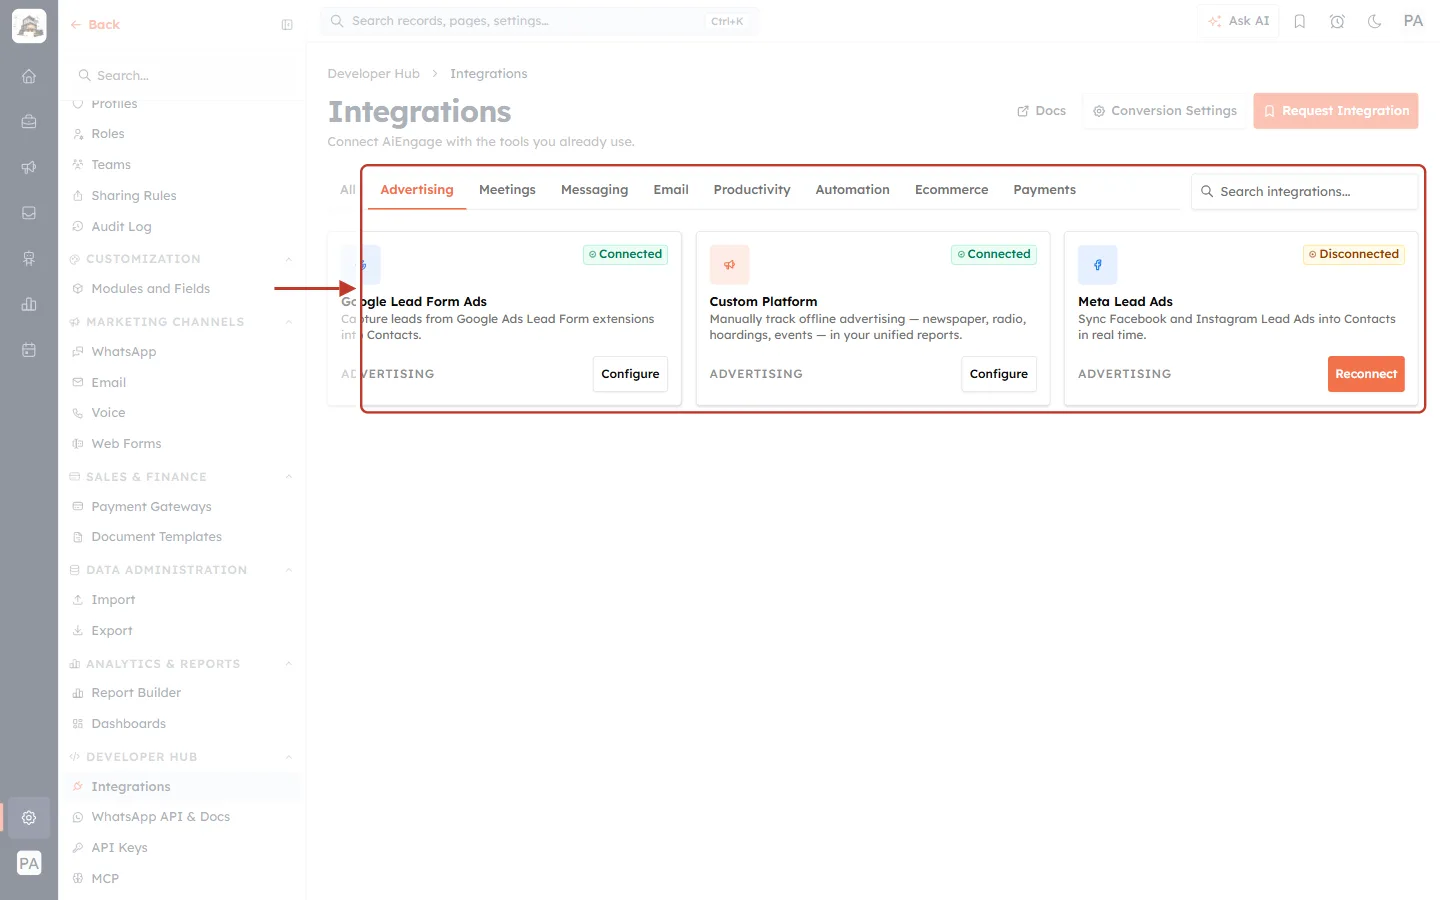Collapse the Marketing Channels section
The width and height of the screenshot is (1440, 900).
click(288, 322)
